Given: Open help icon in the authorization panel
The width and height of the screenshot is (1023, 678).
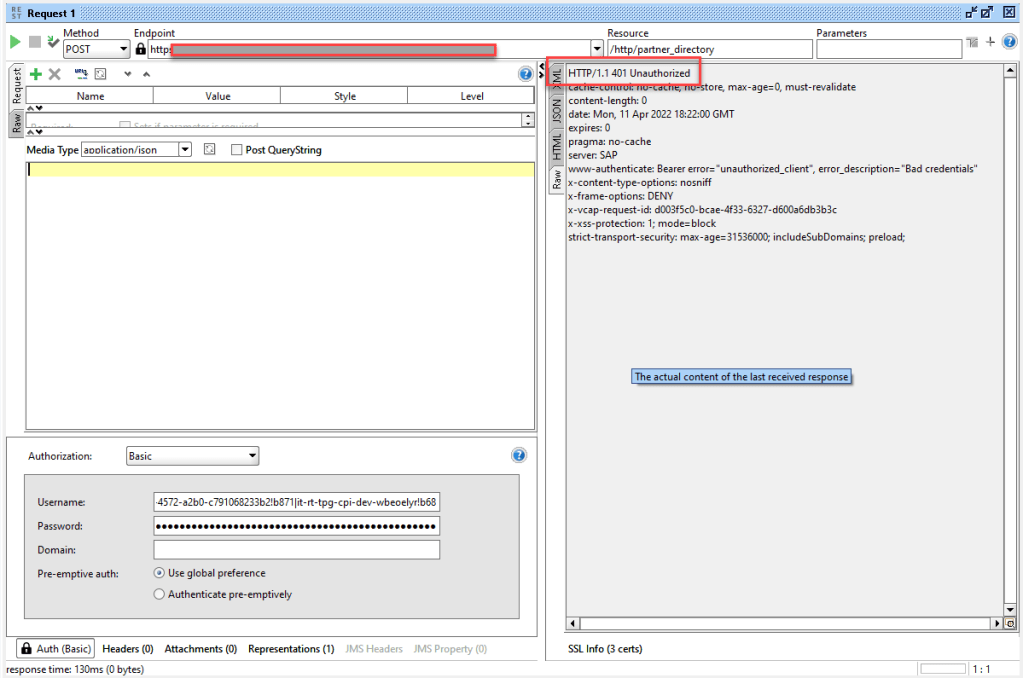Looking at the screenshot, I should click(x=518, y=455).
